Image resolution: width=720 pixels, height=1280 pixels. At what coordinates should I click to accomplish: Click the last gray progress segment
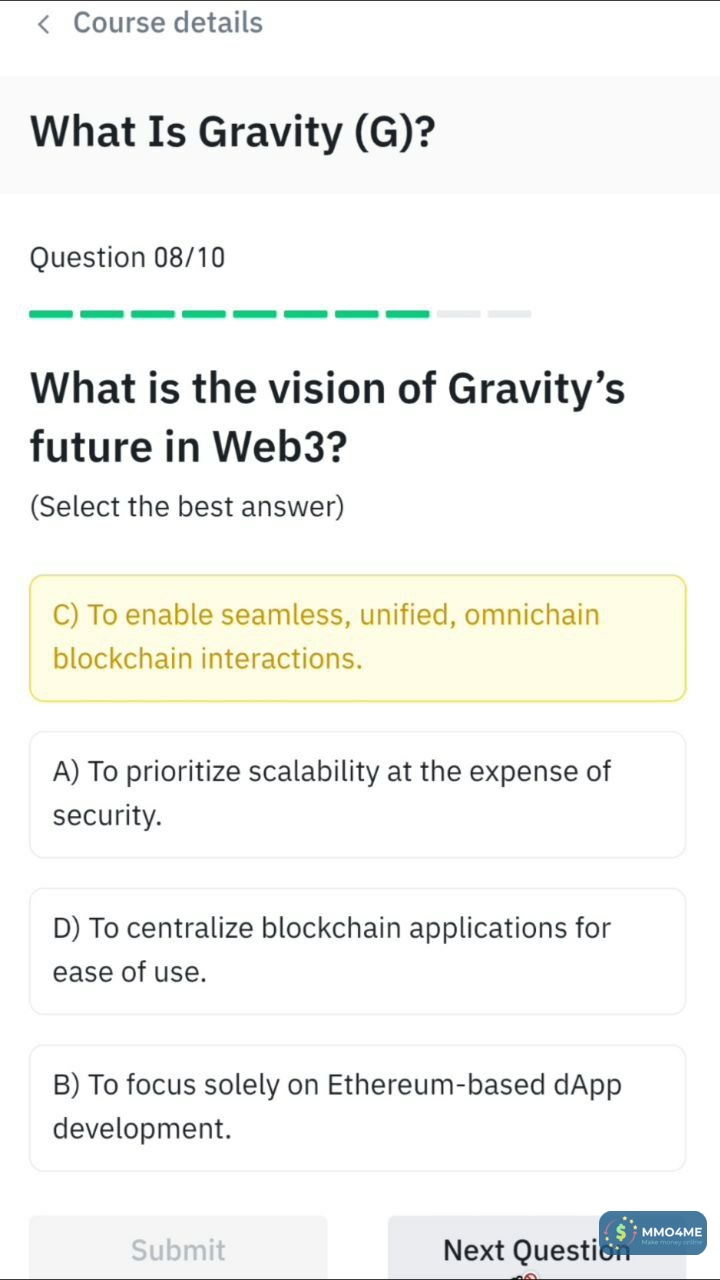point(510,314)
